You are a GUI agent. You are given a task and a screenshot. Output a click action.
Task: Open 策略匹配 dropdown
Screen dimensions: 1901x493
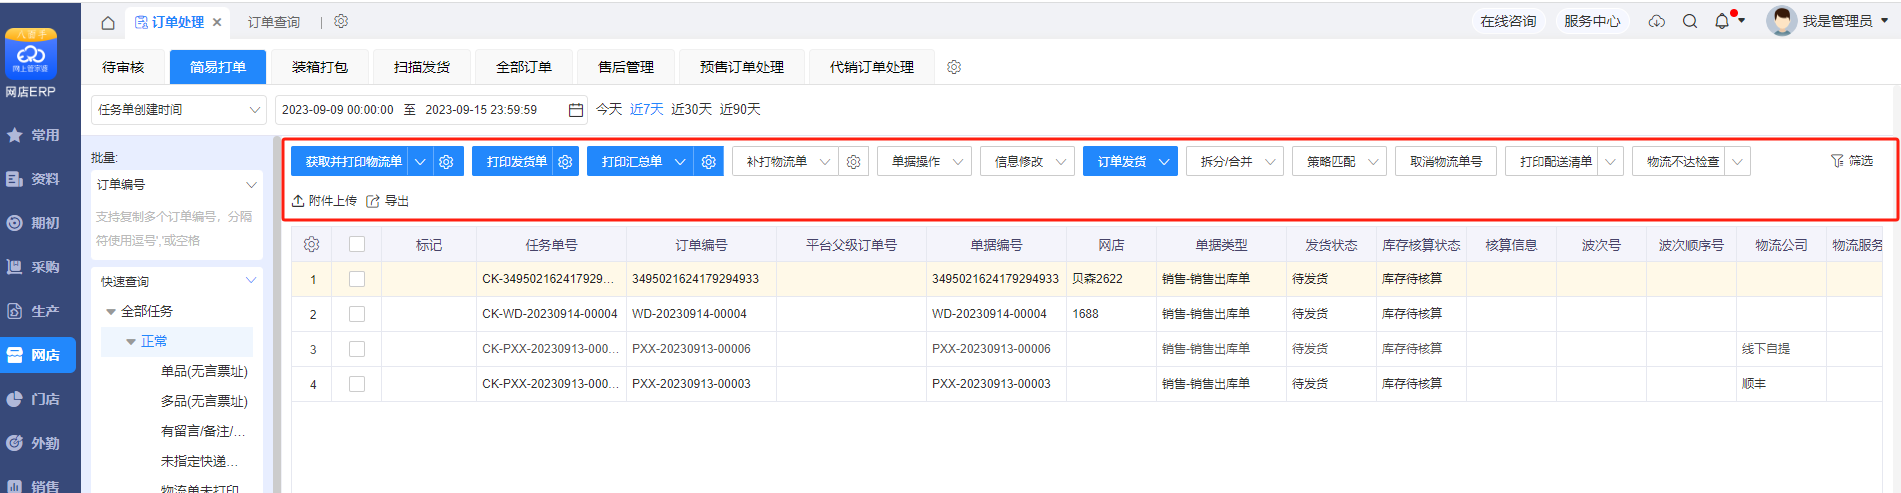click(x=1339, y=161)
